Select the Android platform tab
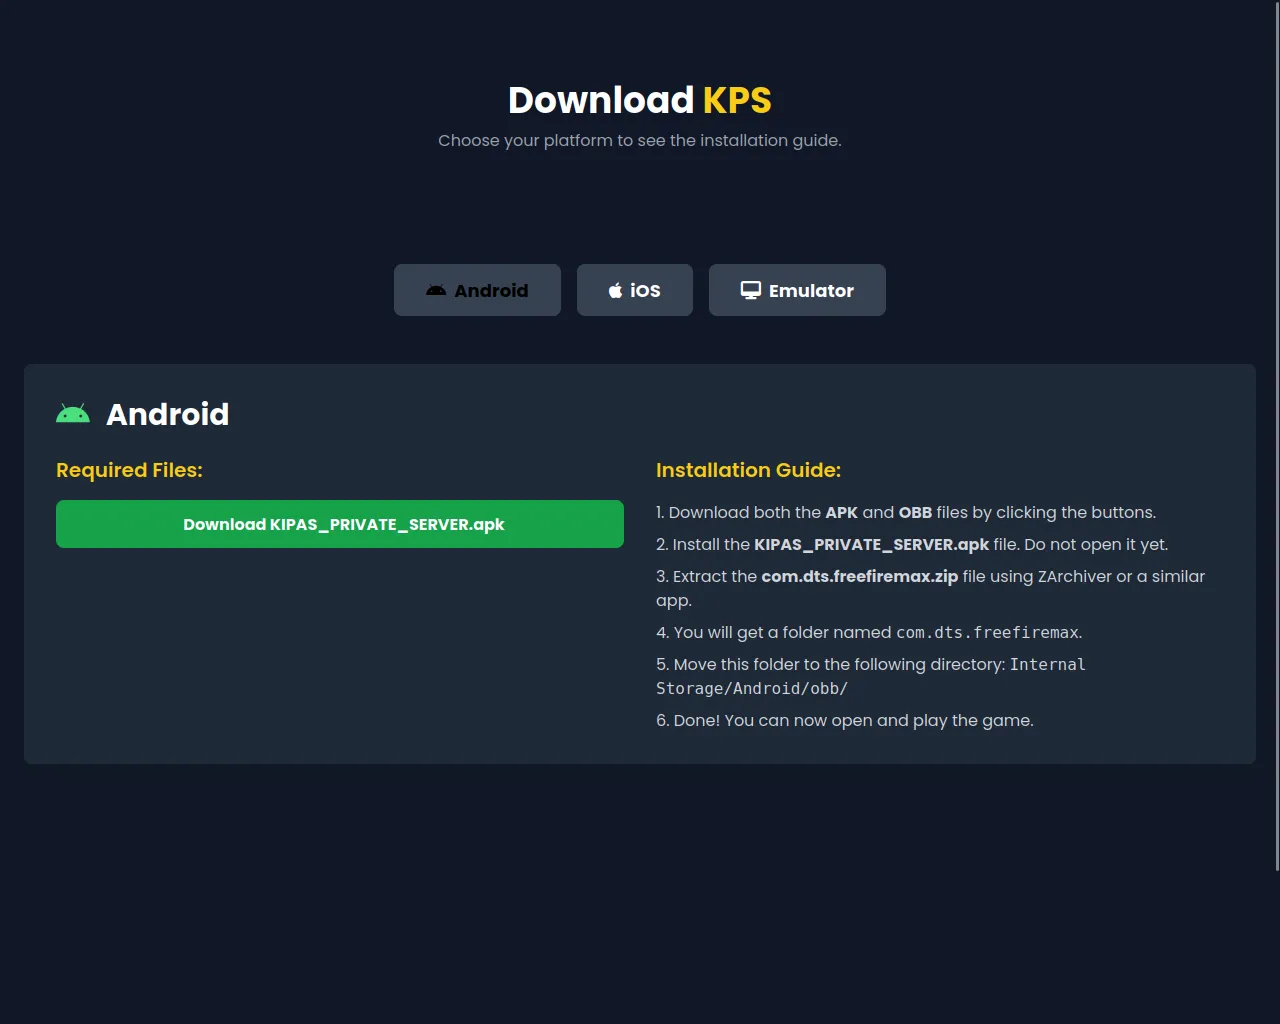This screenshot has height=1024, width=1280. click(477, 290)
